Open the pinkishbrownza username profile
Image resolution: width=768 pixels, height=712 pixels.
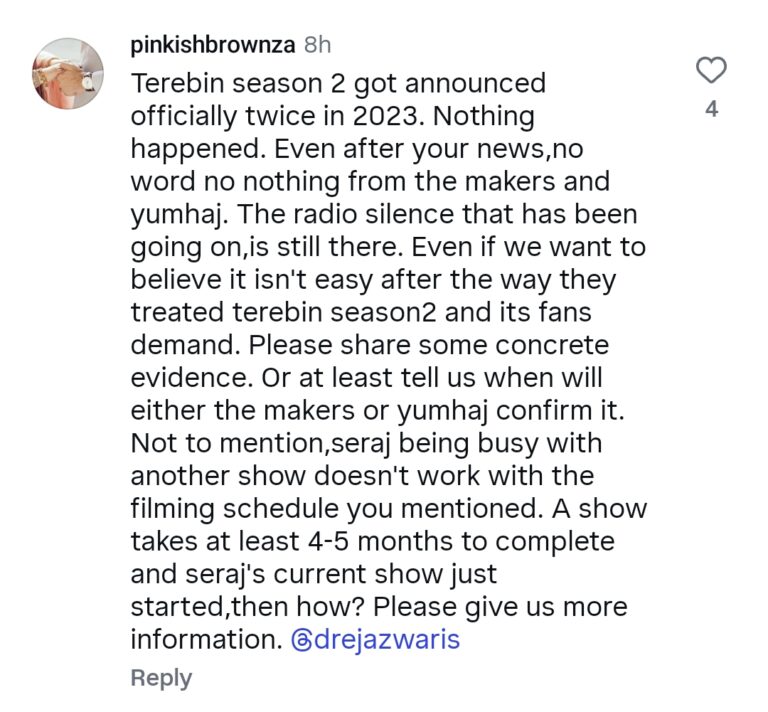point(212,45)
